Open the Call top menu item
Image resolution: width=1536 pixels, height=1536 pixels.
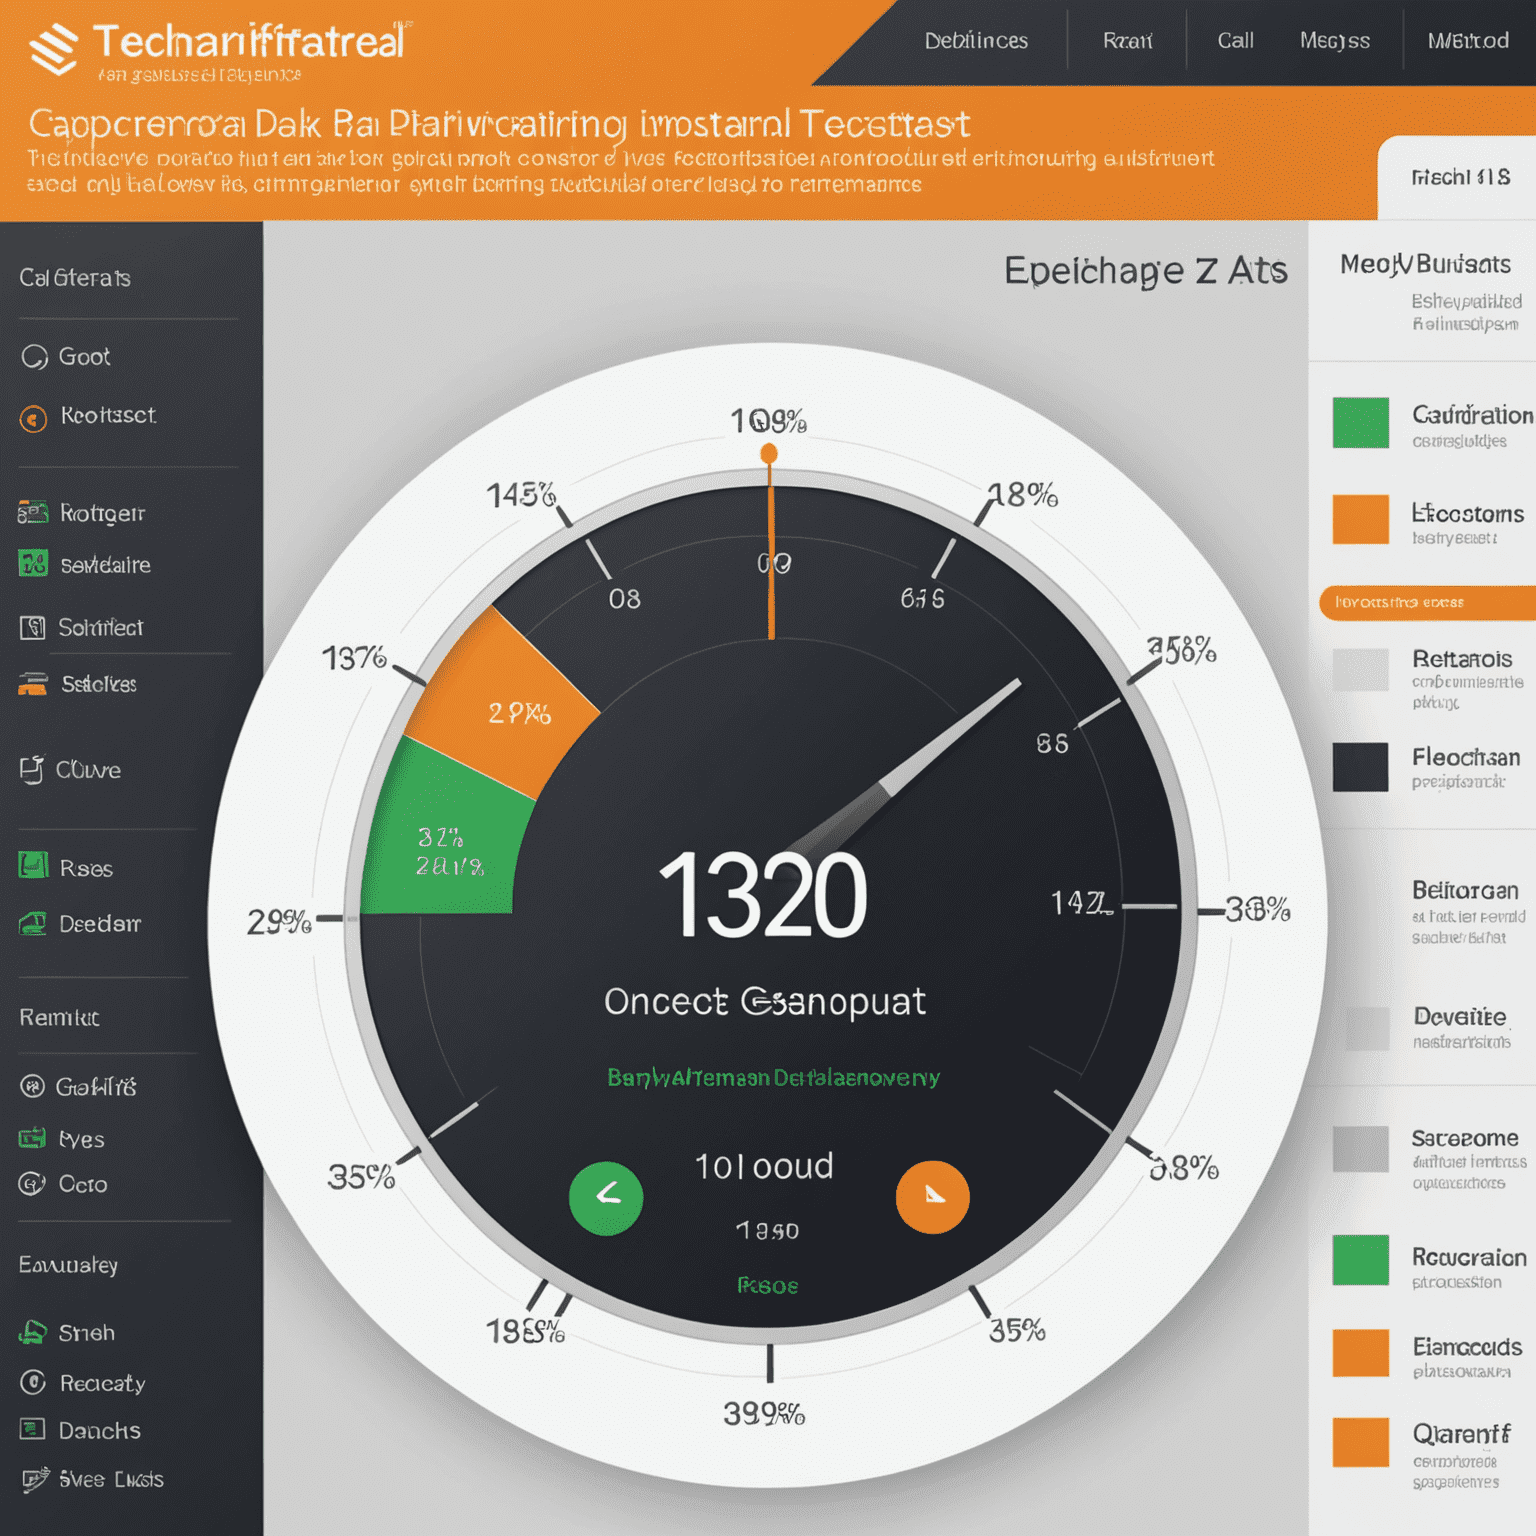pos(1235,41)
